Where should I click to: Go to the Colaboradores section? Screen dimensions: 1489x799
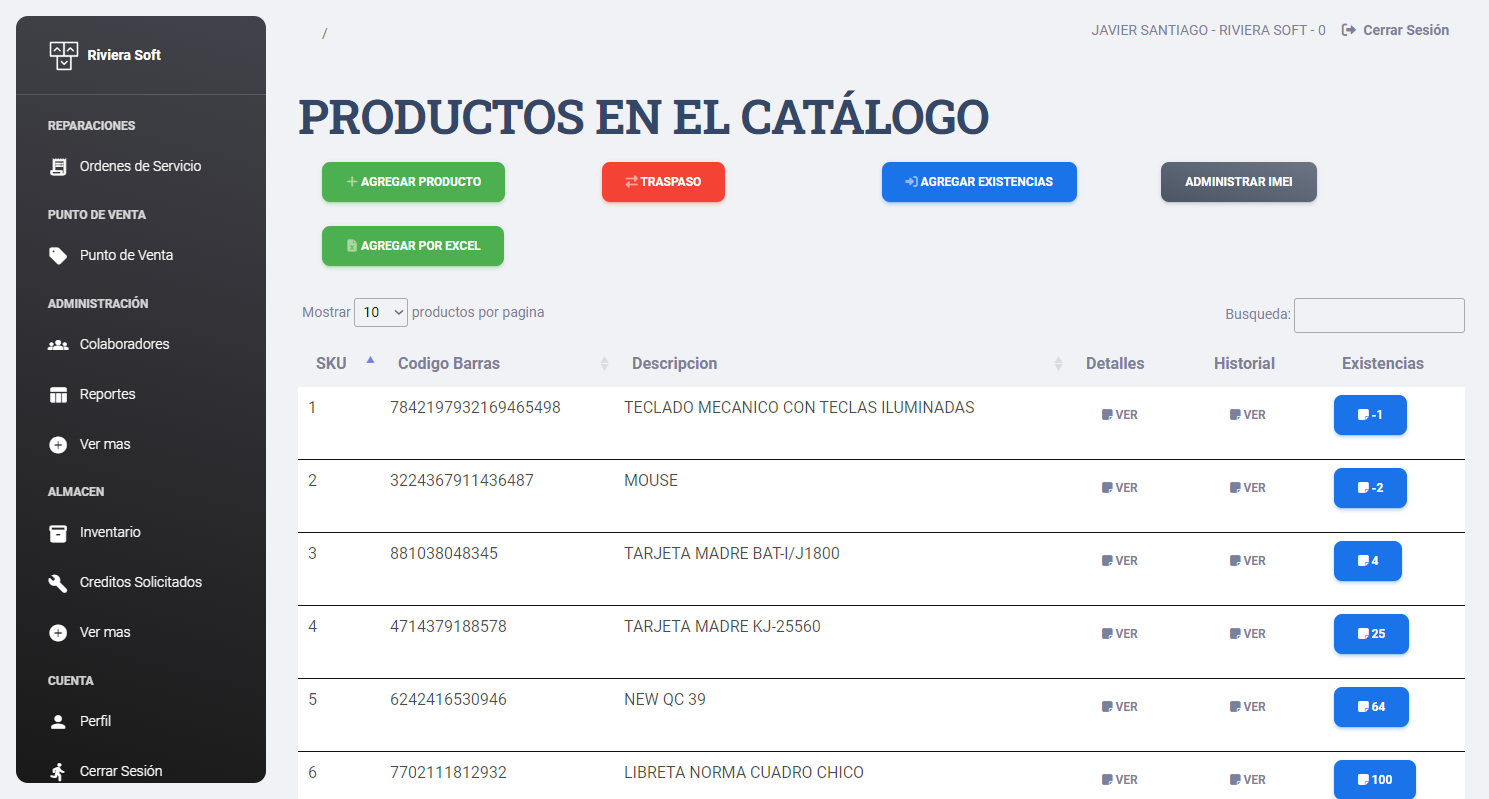pos(124,344)
